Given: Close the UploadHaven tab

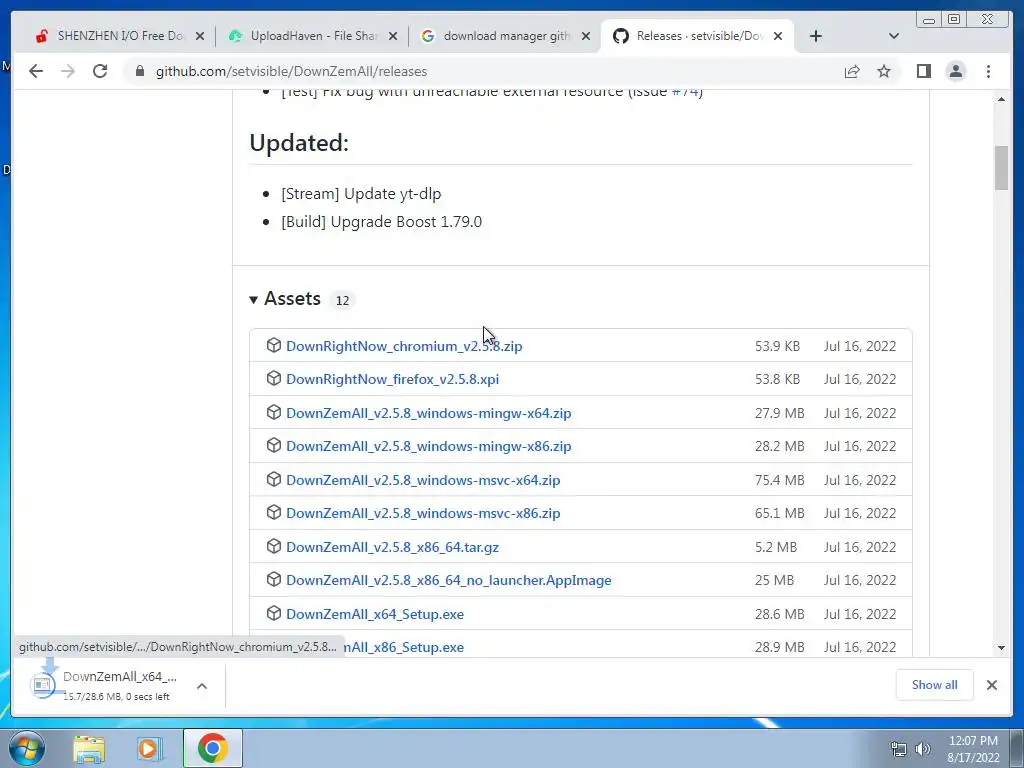Looking at the screenshot, I should pos(393,36).
